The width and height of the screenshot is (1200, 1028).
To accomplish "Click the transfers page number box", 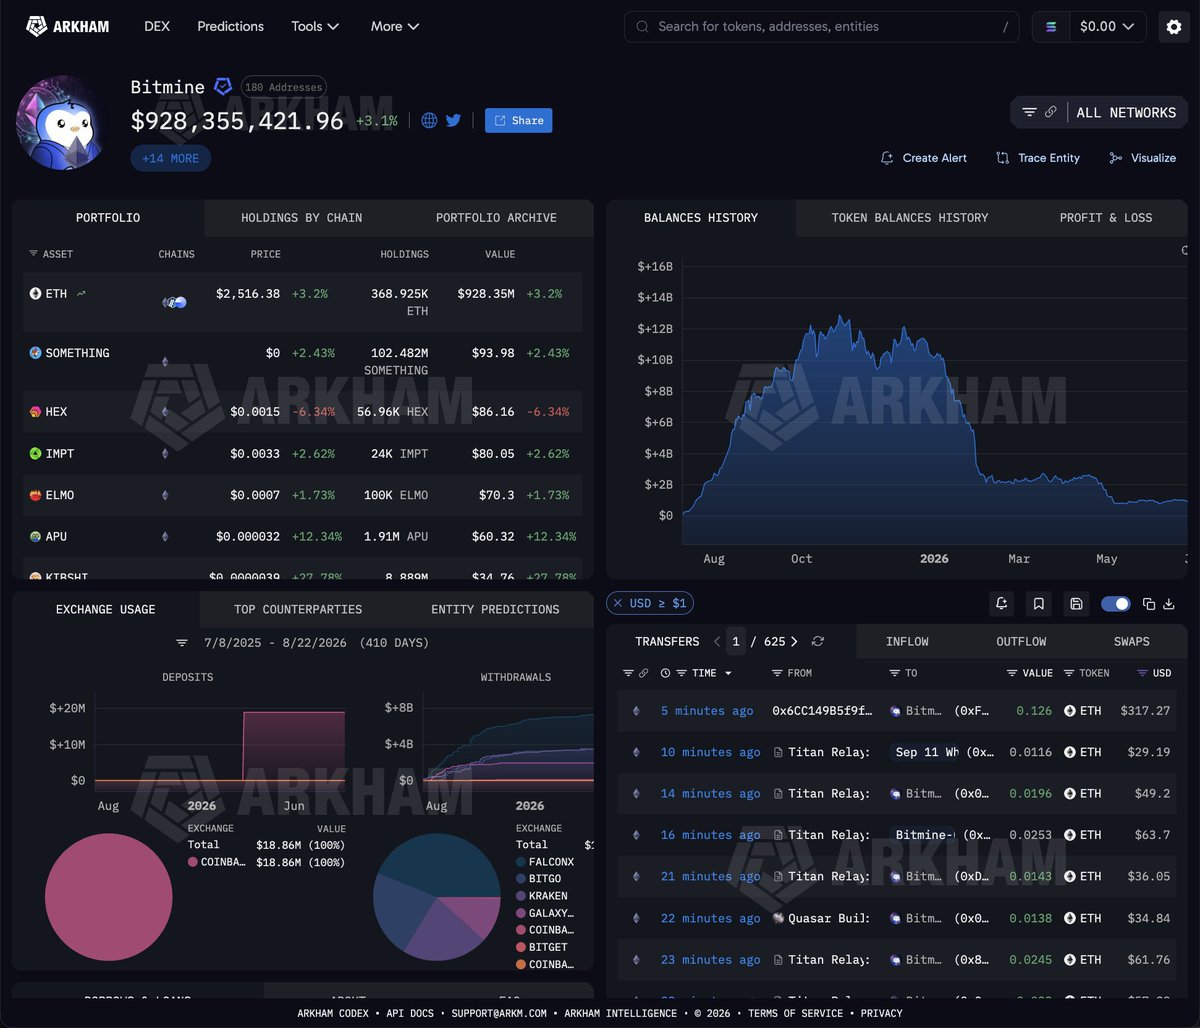I will 737,641.
